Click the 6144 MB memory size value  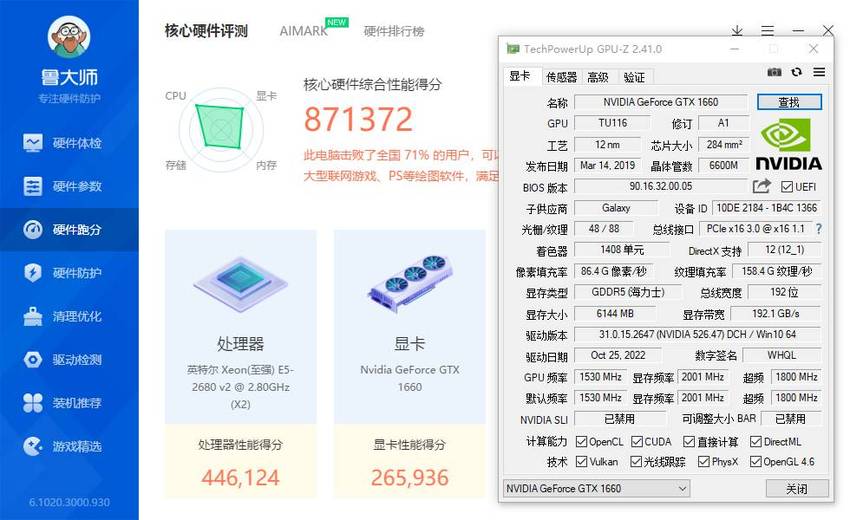pos(615,313)
